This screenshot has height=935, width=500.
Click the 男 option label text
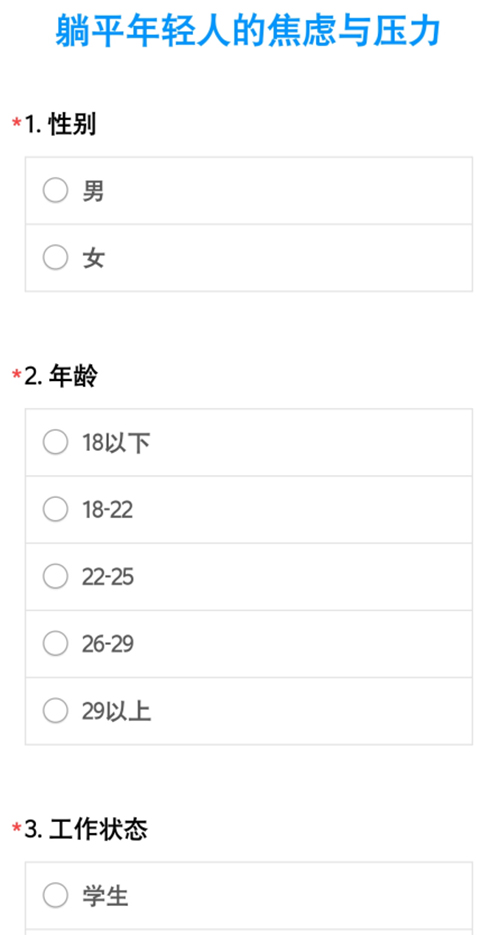click(x=93, y=191)
